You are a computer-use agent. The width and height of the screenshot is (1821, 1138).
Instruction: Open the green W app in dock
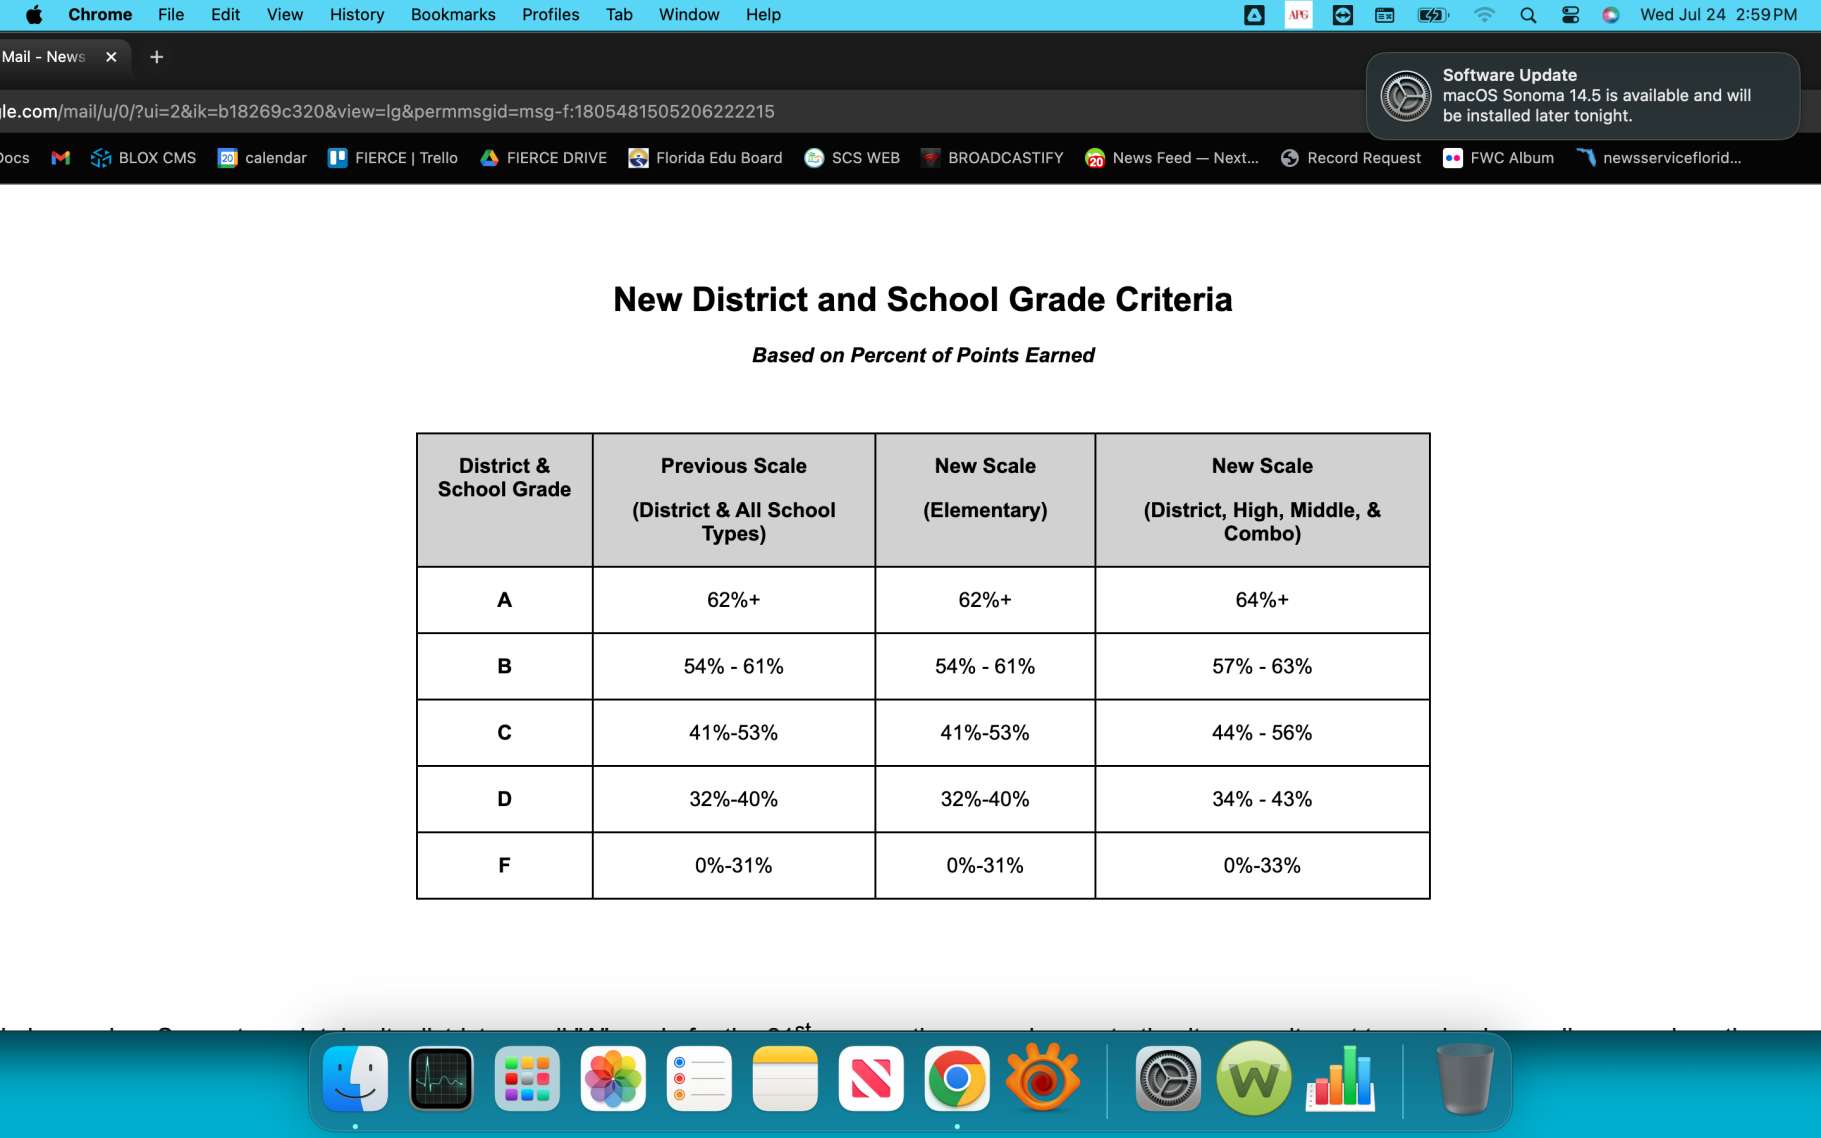1254,1079
